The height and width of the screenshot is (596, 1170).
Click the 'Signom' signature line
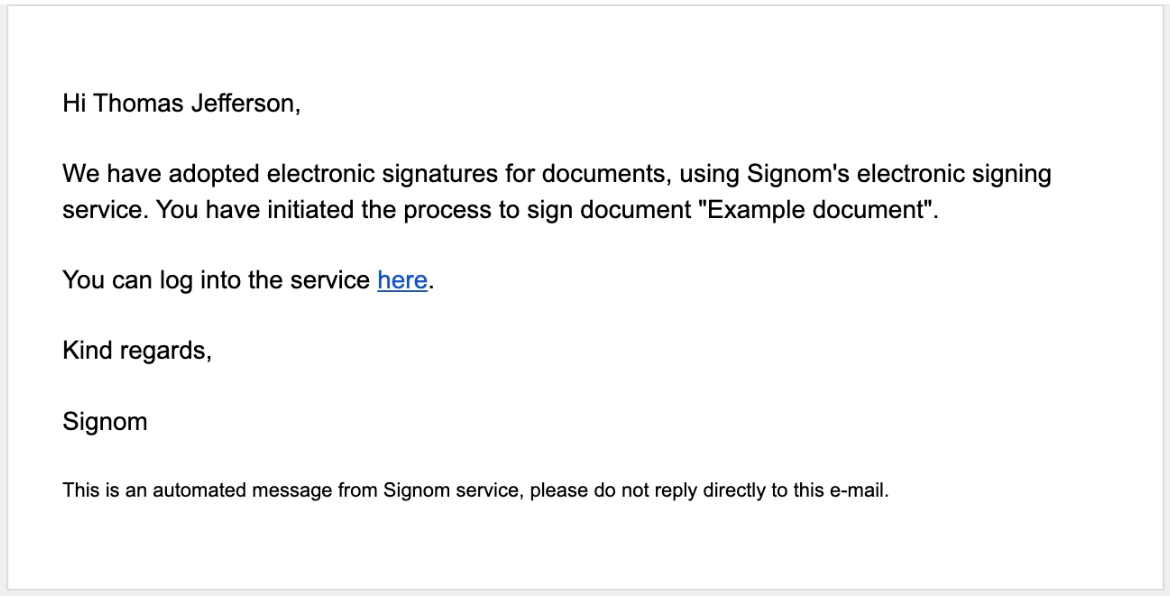point(105,421)
